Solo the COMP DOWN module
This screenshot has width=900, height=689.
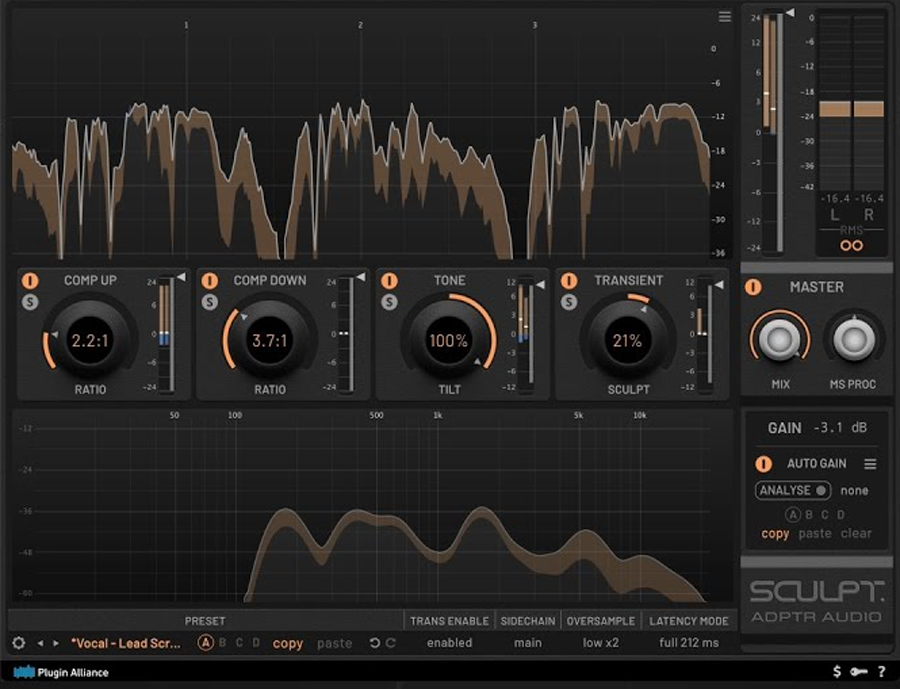click(210, 301)
